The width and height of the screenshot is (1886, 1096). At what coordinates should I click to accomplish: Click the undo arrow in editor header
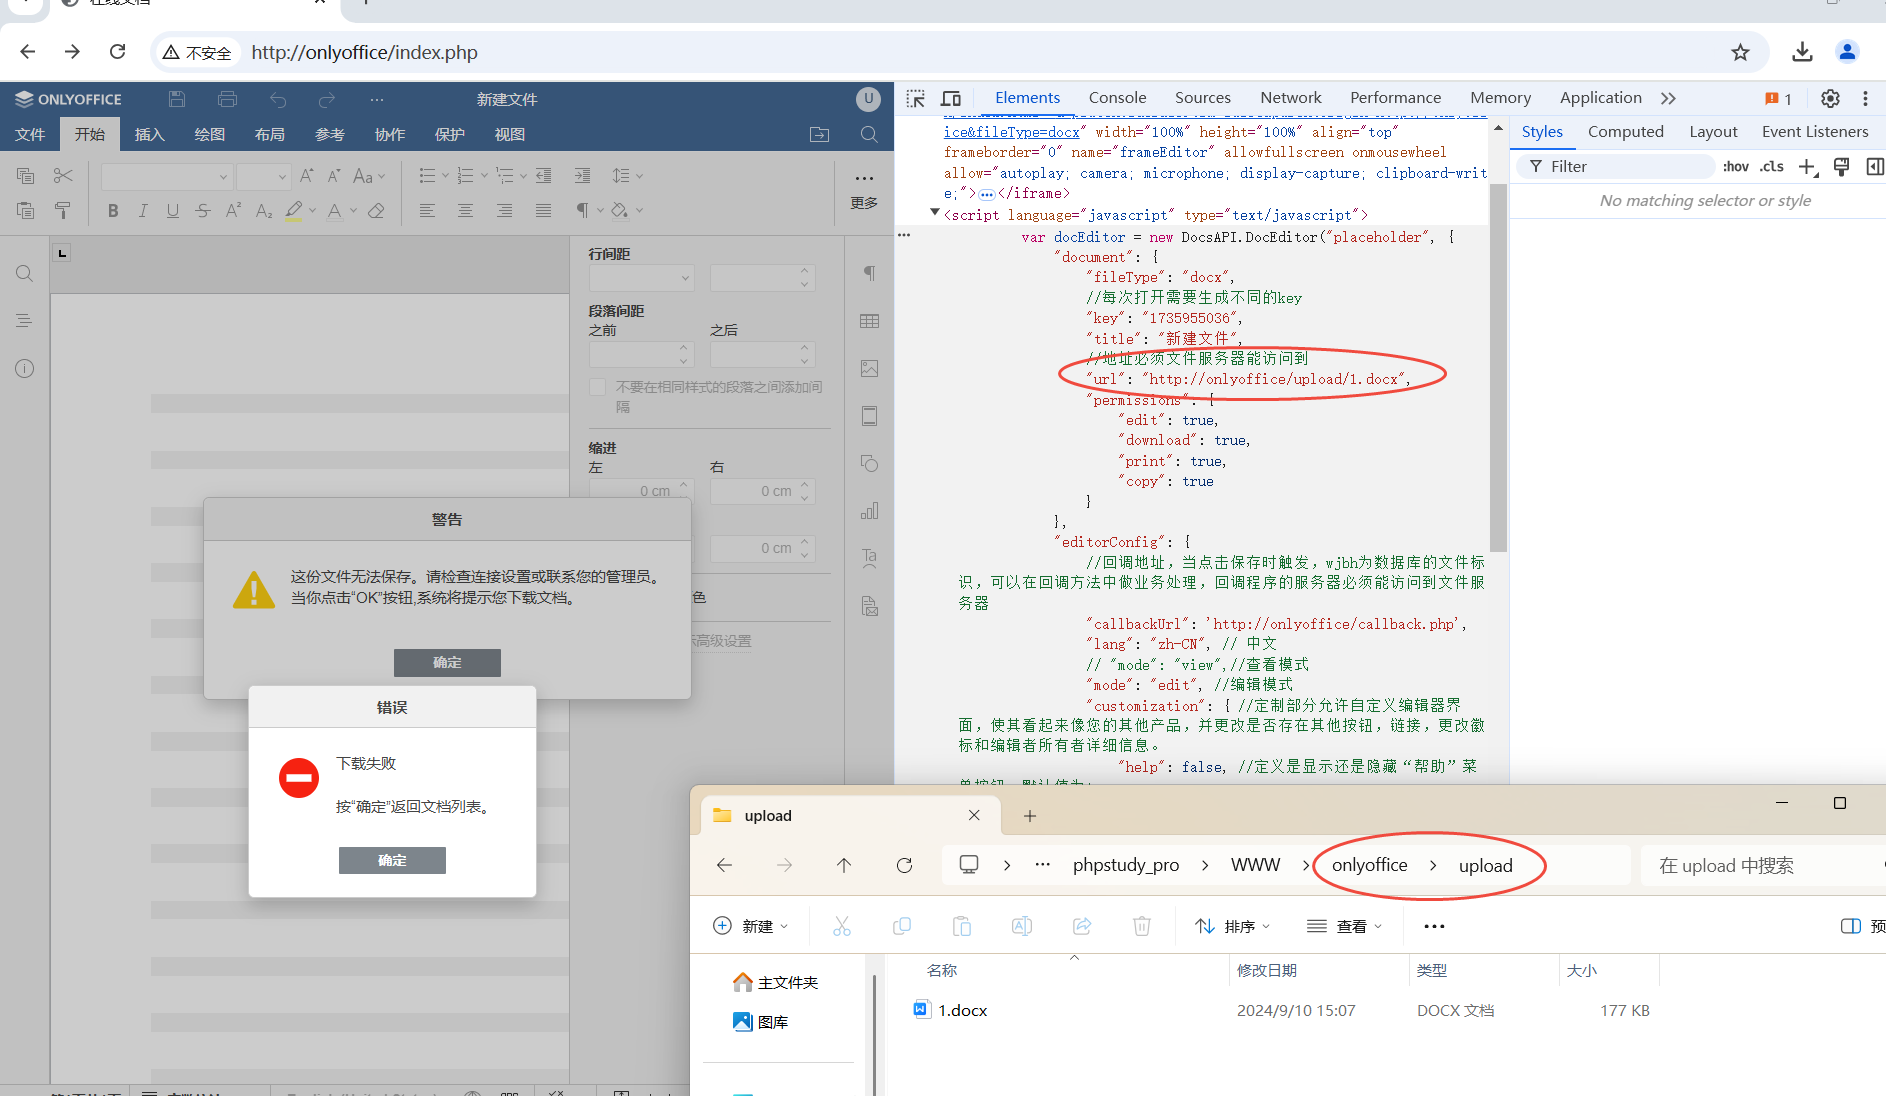[278, 99]
